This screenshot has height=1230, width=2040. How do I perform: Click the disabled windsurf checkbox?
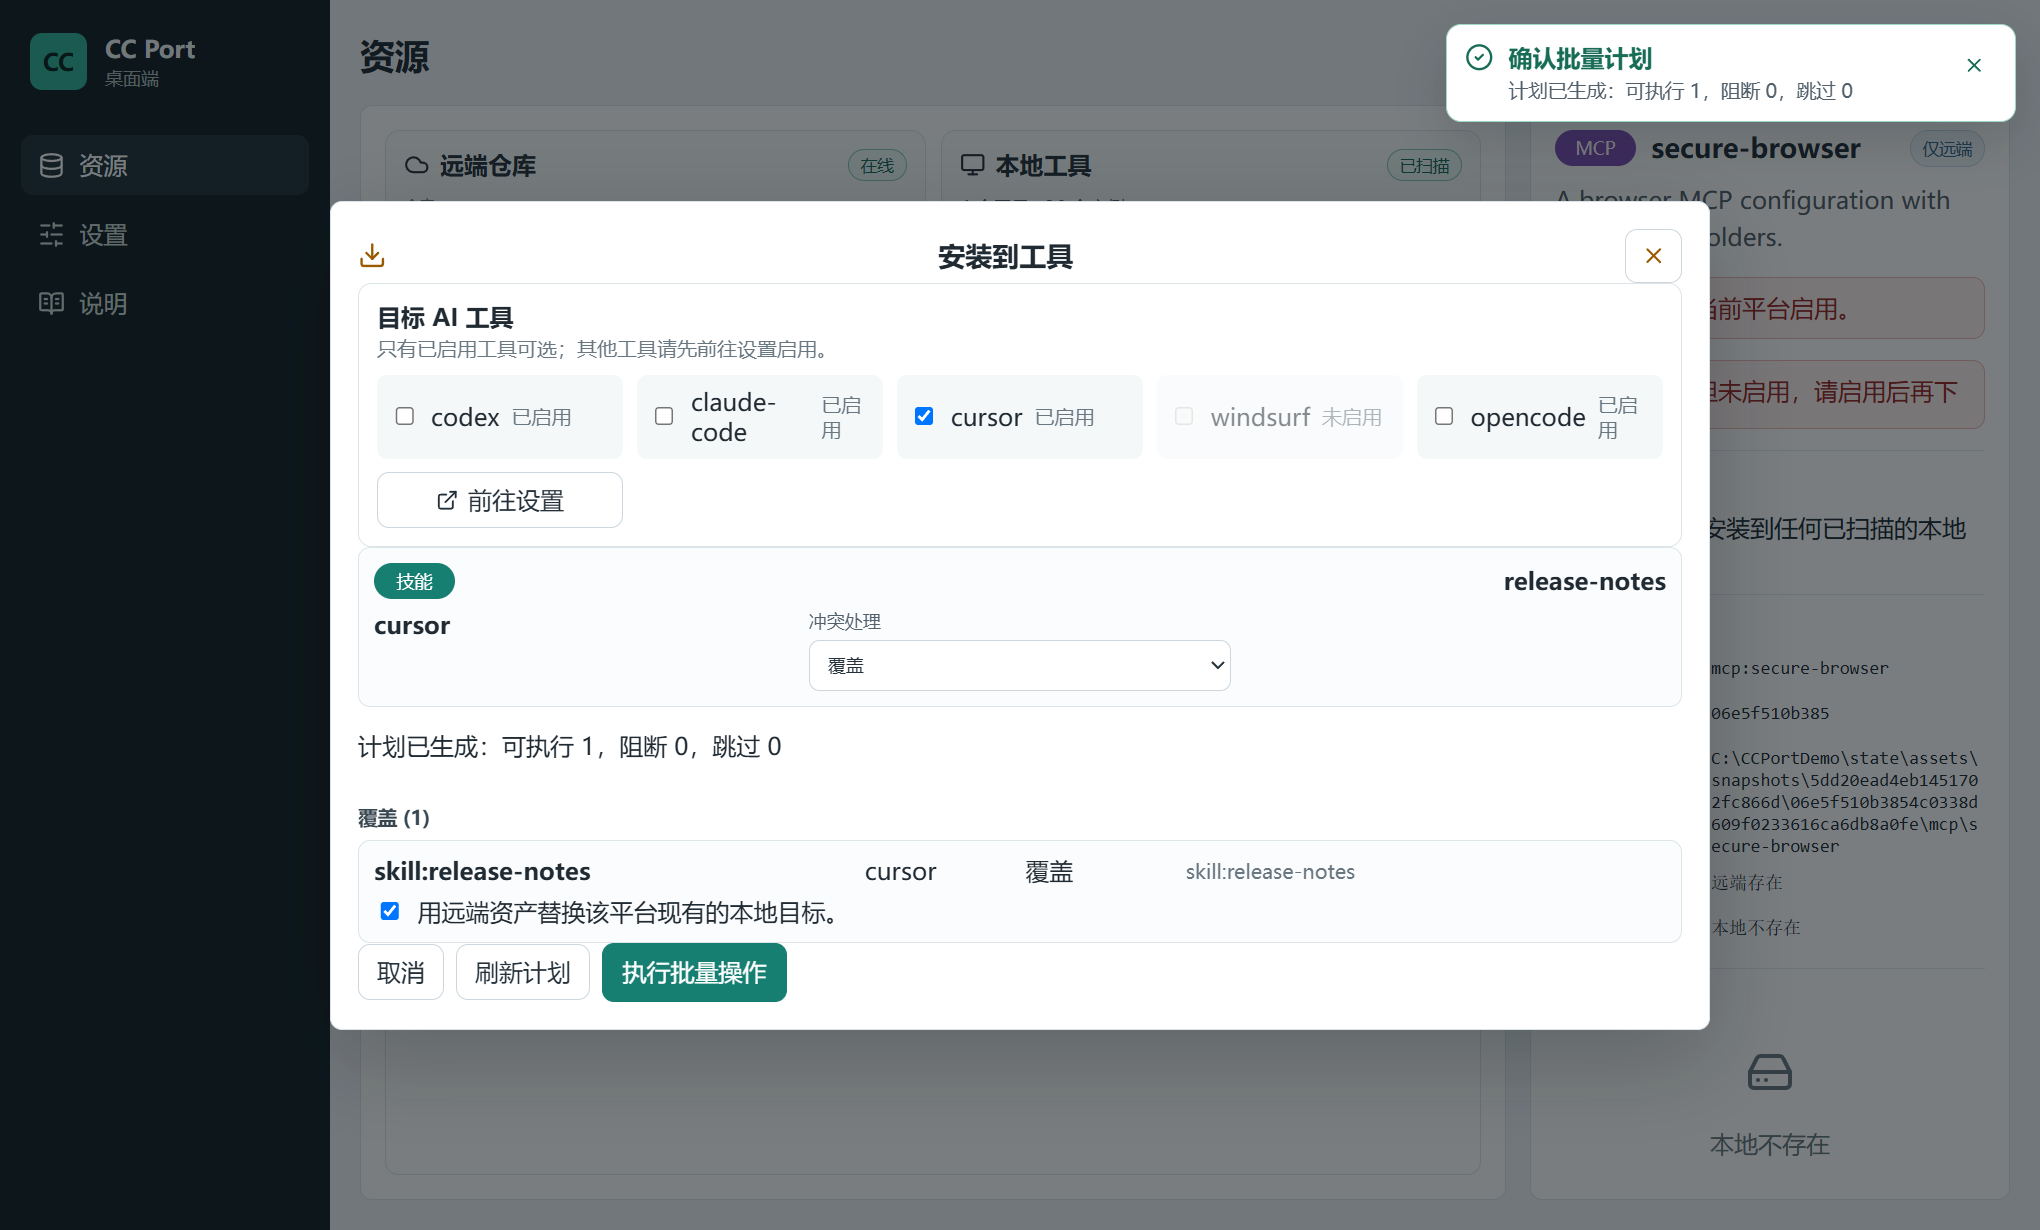(x=1184, y=416)
